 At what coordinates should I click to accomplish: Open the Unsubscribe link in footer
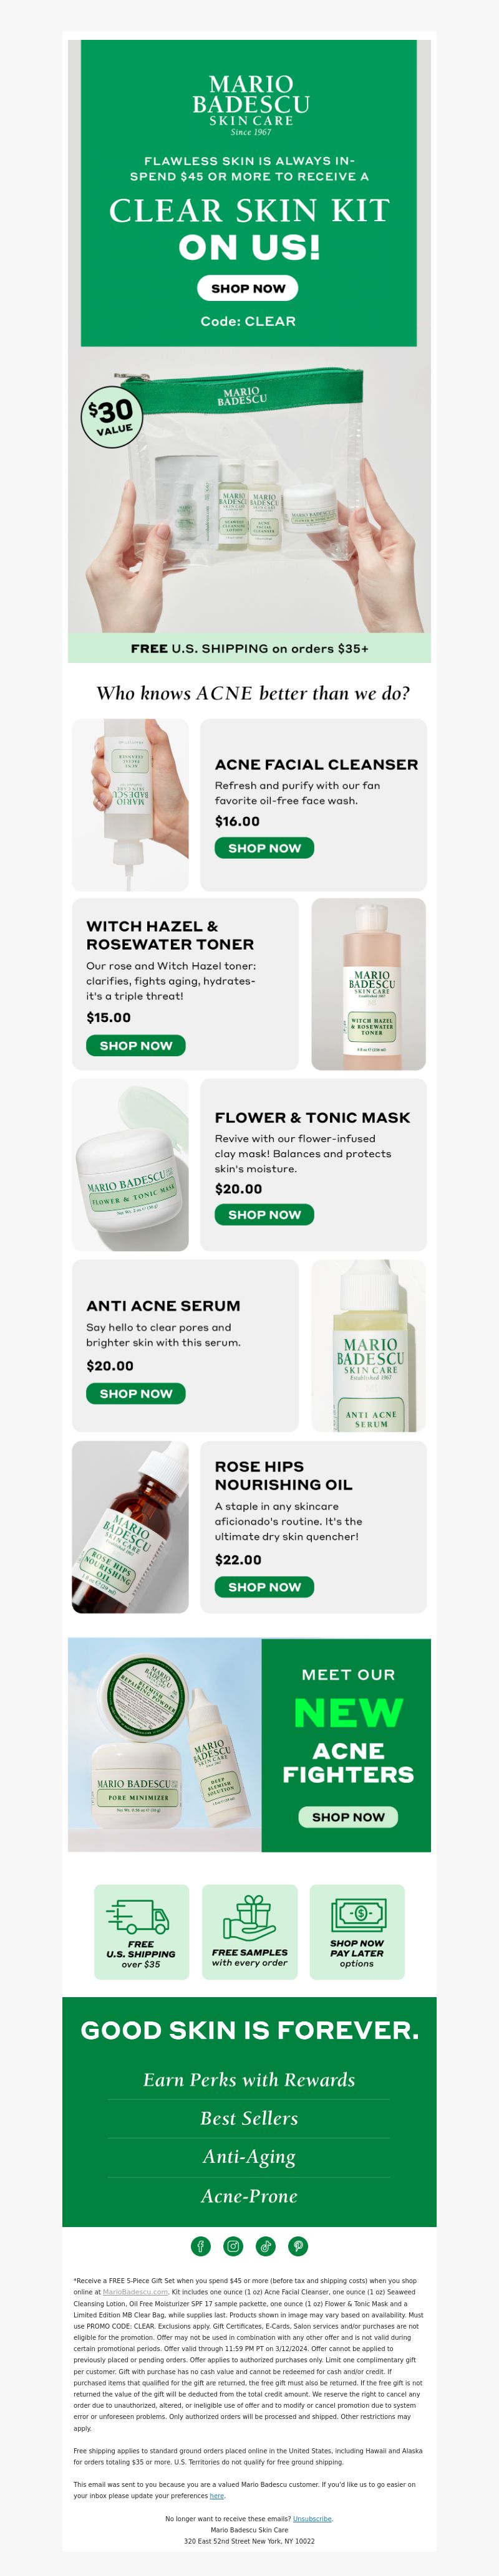(312, 2519)
